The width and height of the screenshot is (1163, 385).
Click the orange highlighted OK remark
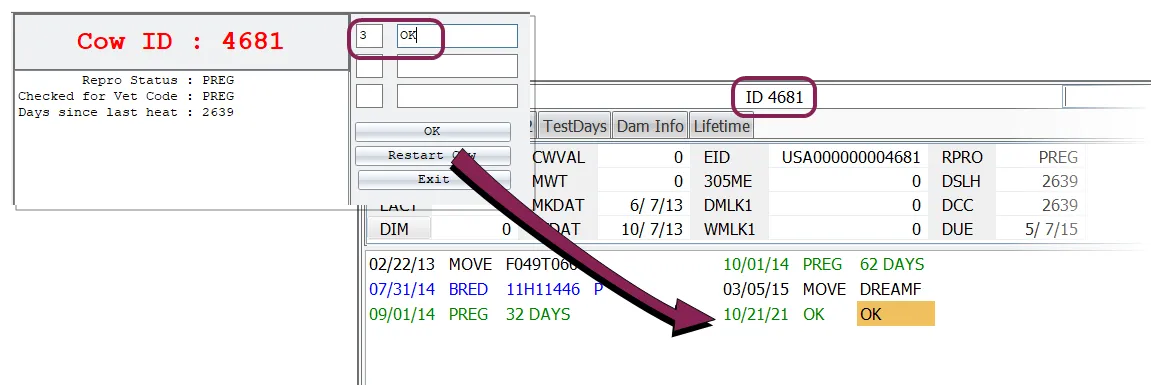click(x=895, y=314)
